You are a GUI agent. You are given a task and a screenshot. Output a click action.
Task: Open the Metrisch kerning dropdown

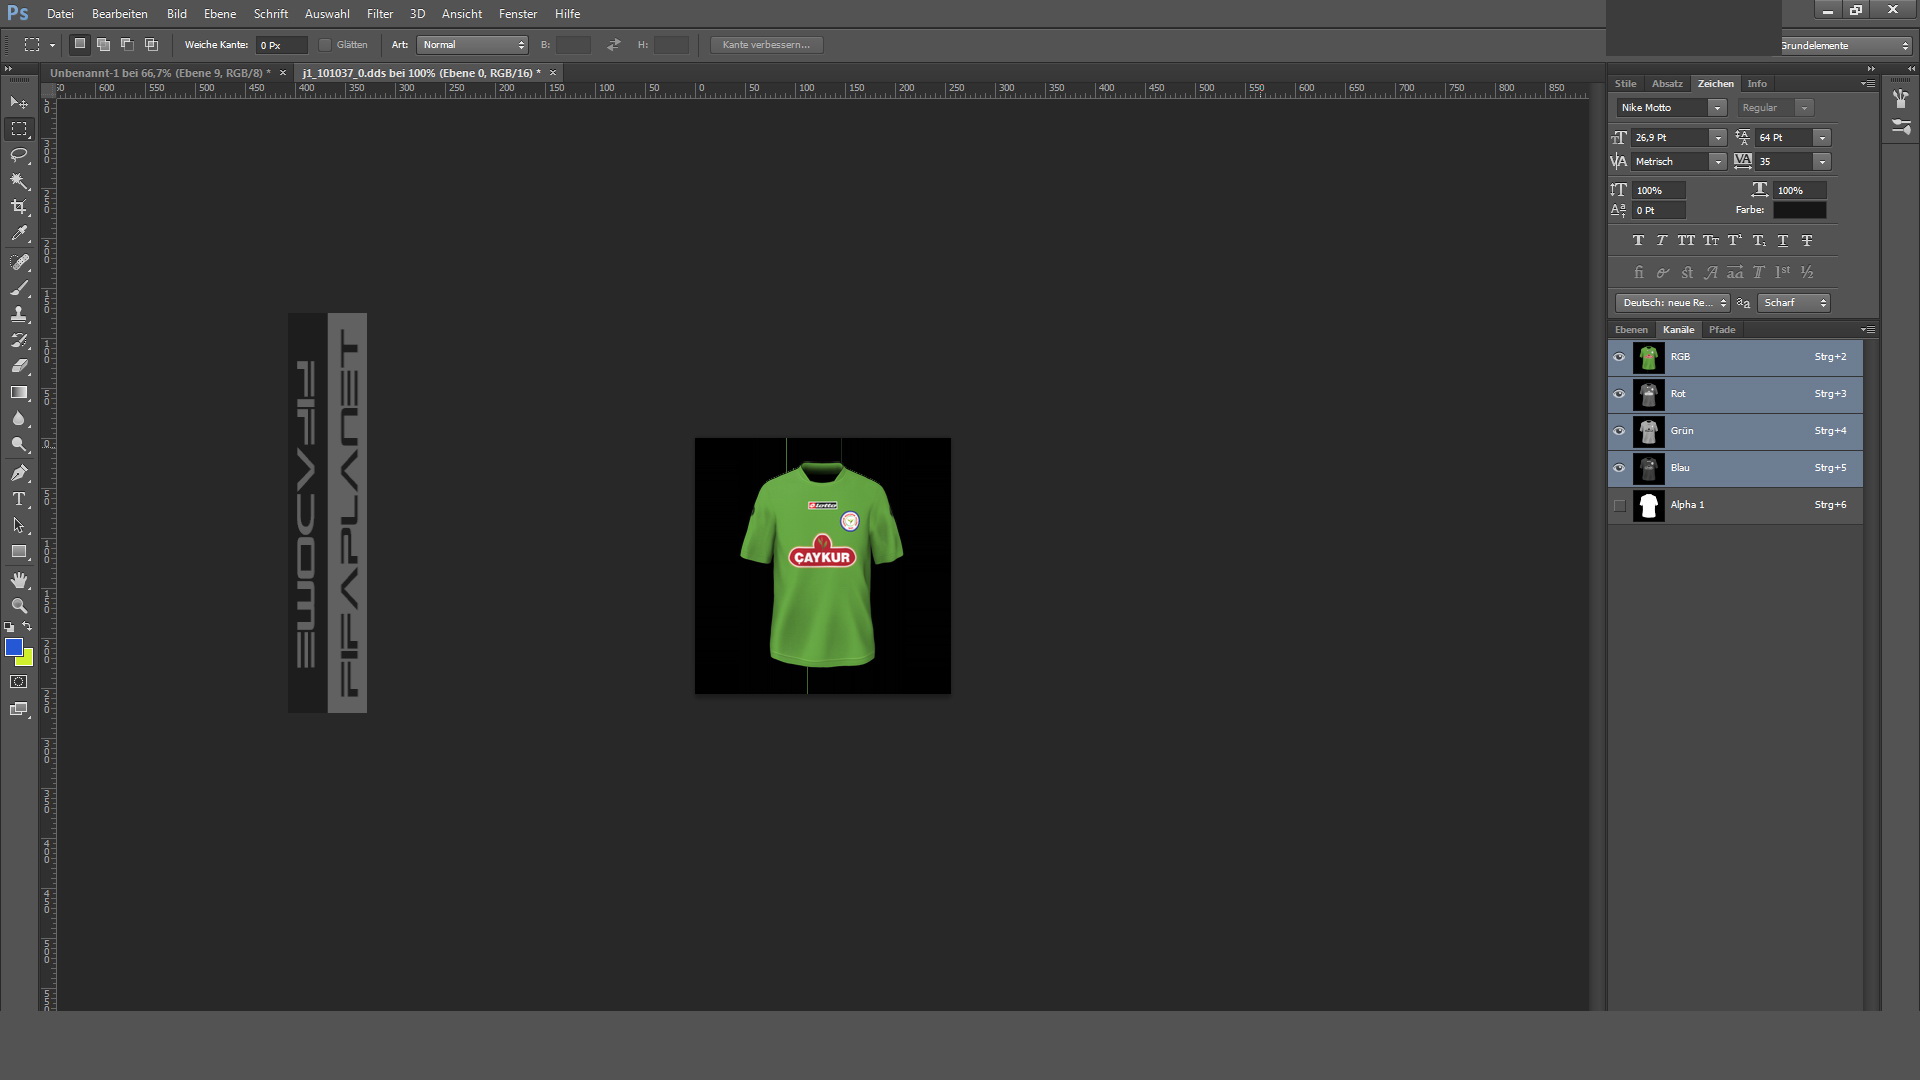point(1717,162)
